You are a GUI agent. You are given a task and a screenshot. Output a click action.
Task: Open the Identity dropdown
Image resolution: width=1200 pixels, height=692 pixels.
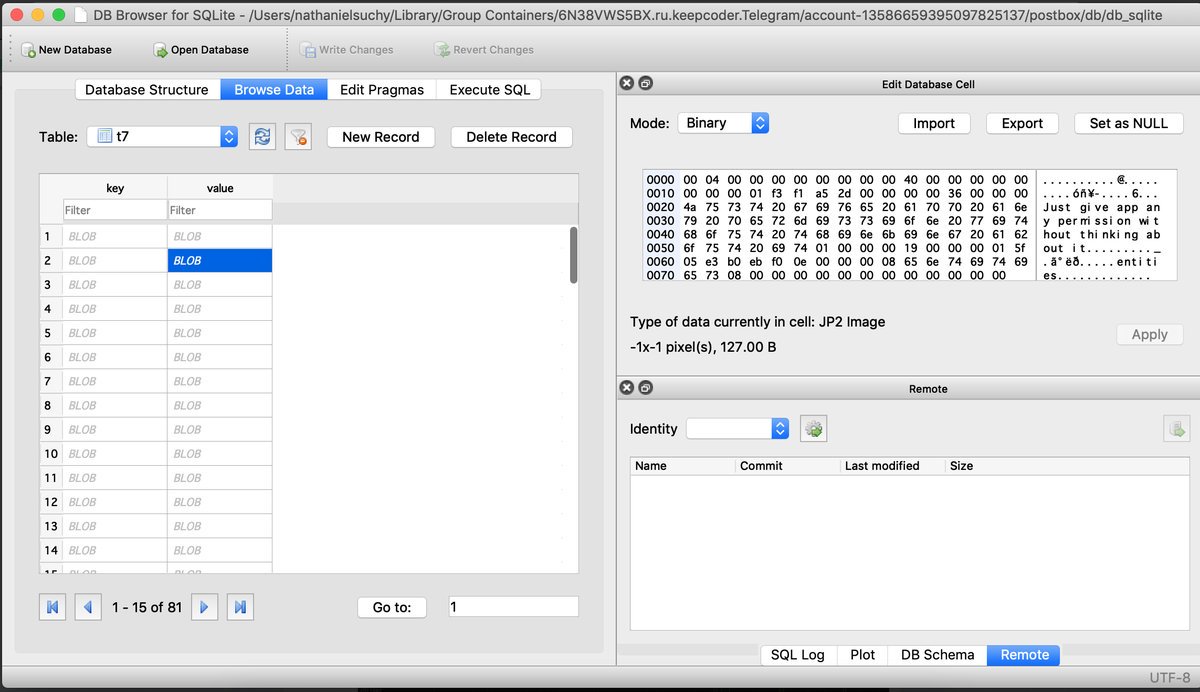click(x=738, y=429)
